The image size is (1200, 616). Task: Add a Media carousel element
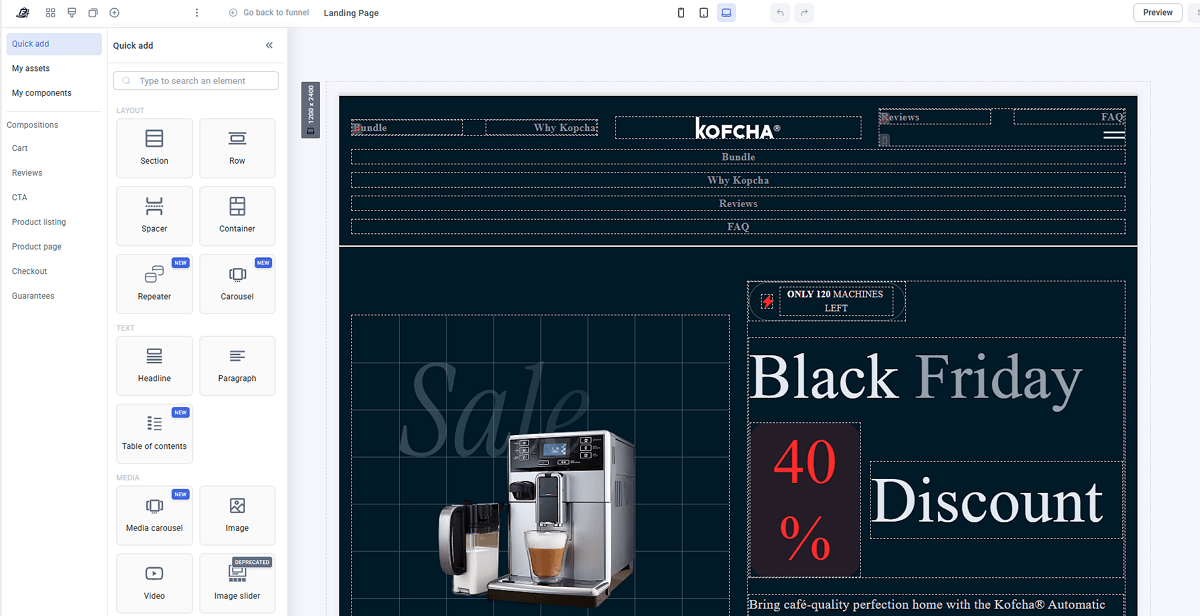point(154,516)
